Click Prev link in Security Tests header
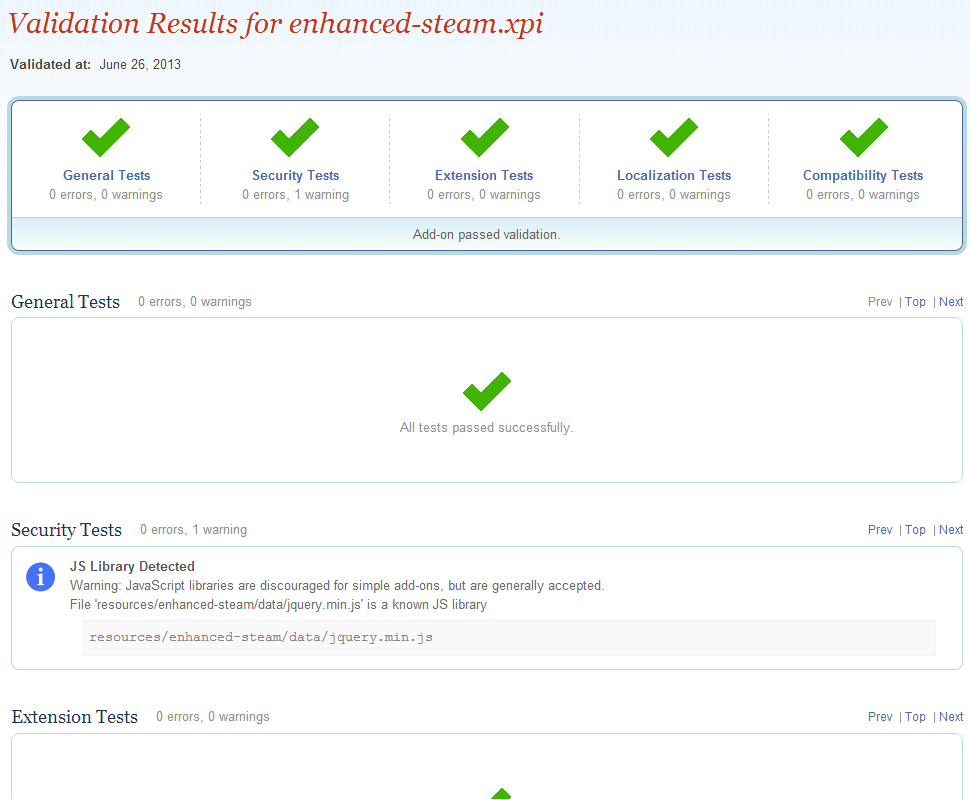Screen dimensions: 970x800 click(x=880, y=530)
